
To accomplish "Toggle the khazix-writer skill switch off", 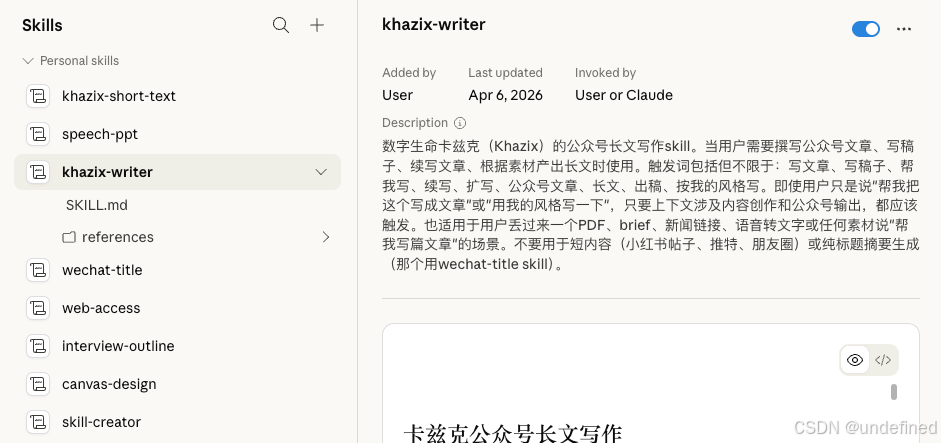I will tap(866, 29).
